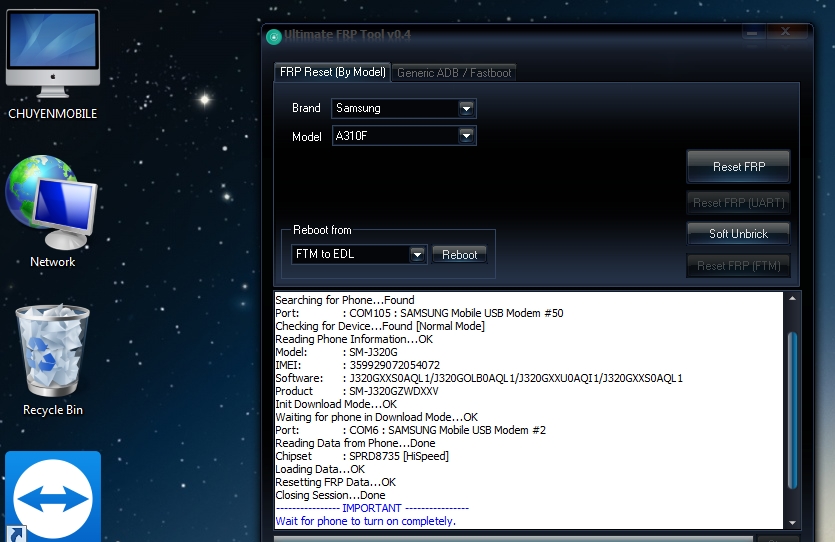Click the Product SM-J320GZWDXXV log line
835x542 pixels.
click(x=357, y=391)
